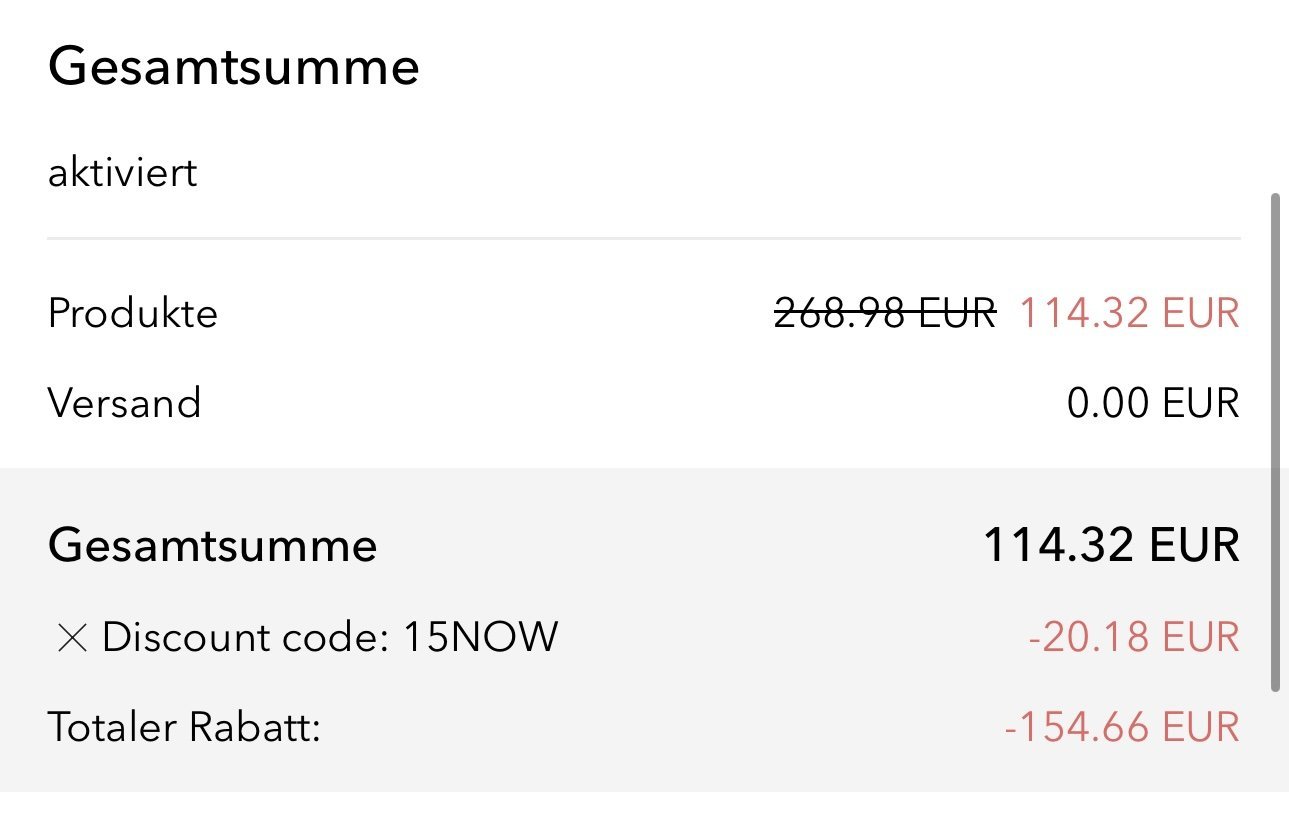This screenshot has height=837, width=1289.
Task: Select the 'Totaler Rabatt:' label
Action: pyautogui.click(x=184, y=727)
